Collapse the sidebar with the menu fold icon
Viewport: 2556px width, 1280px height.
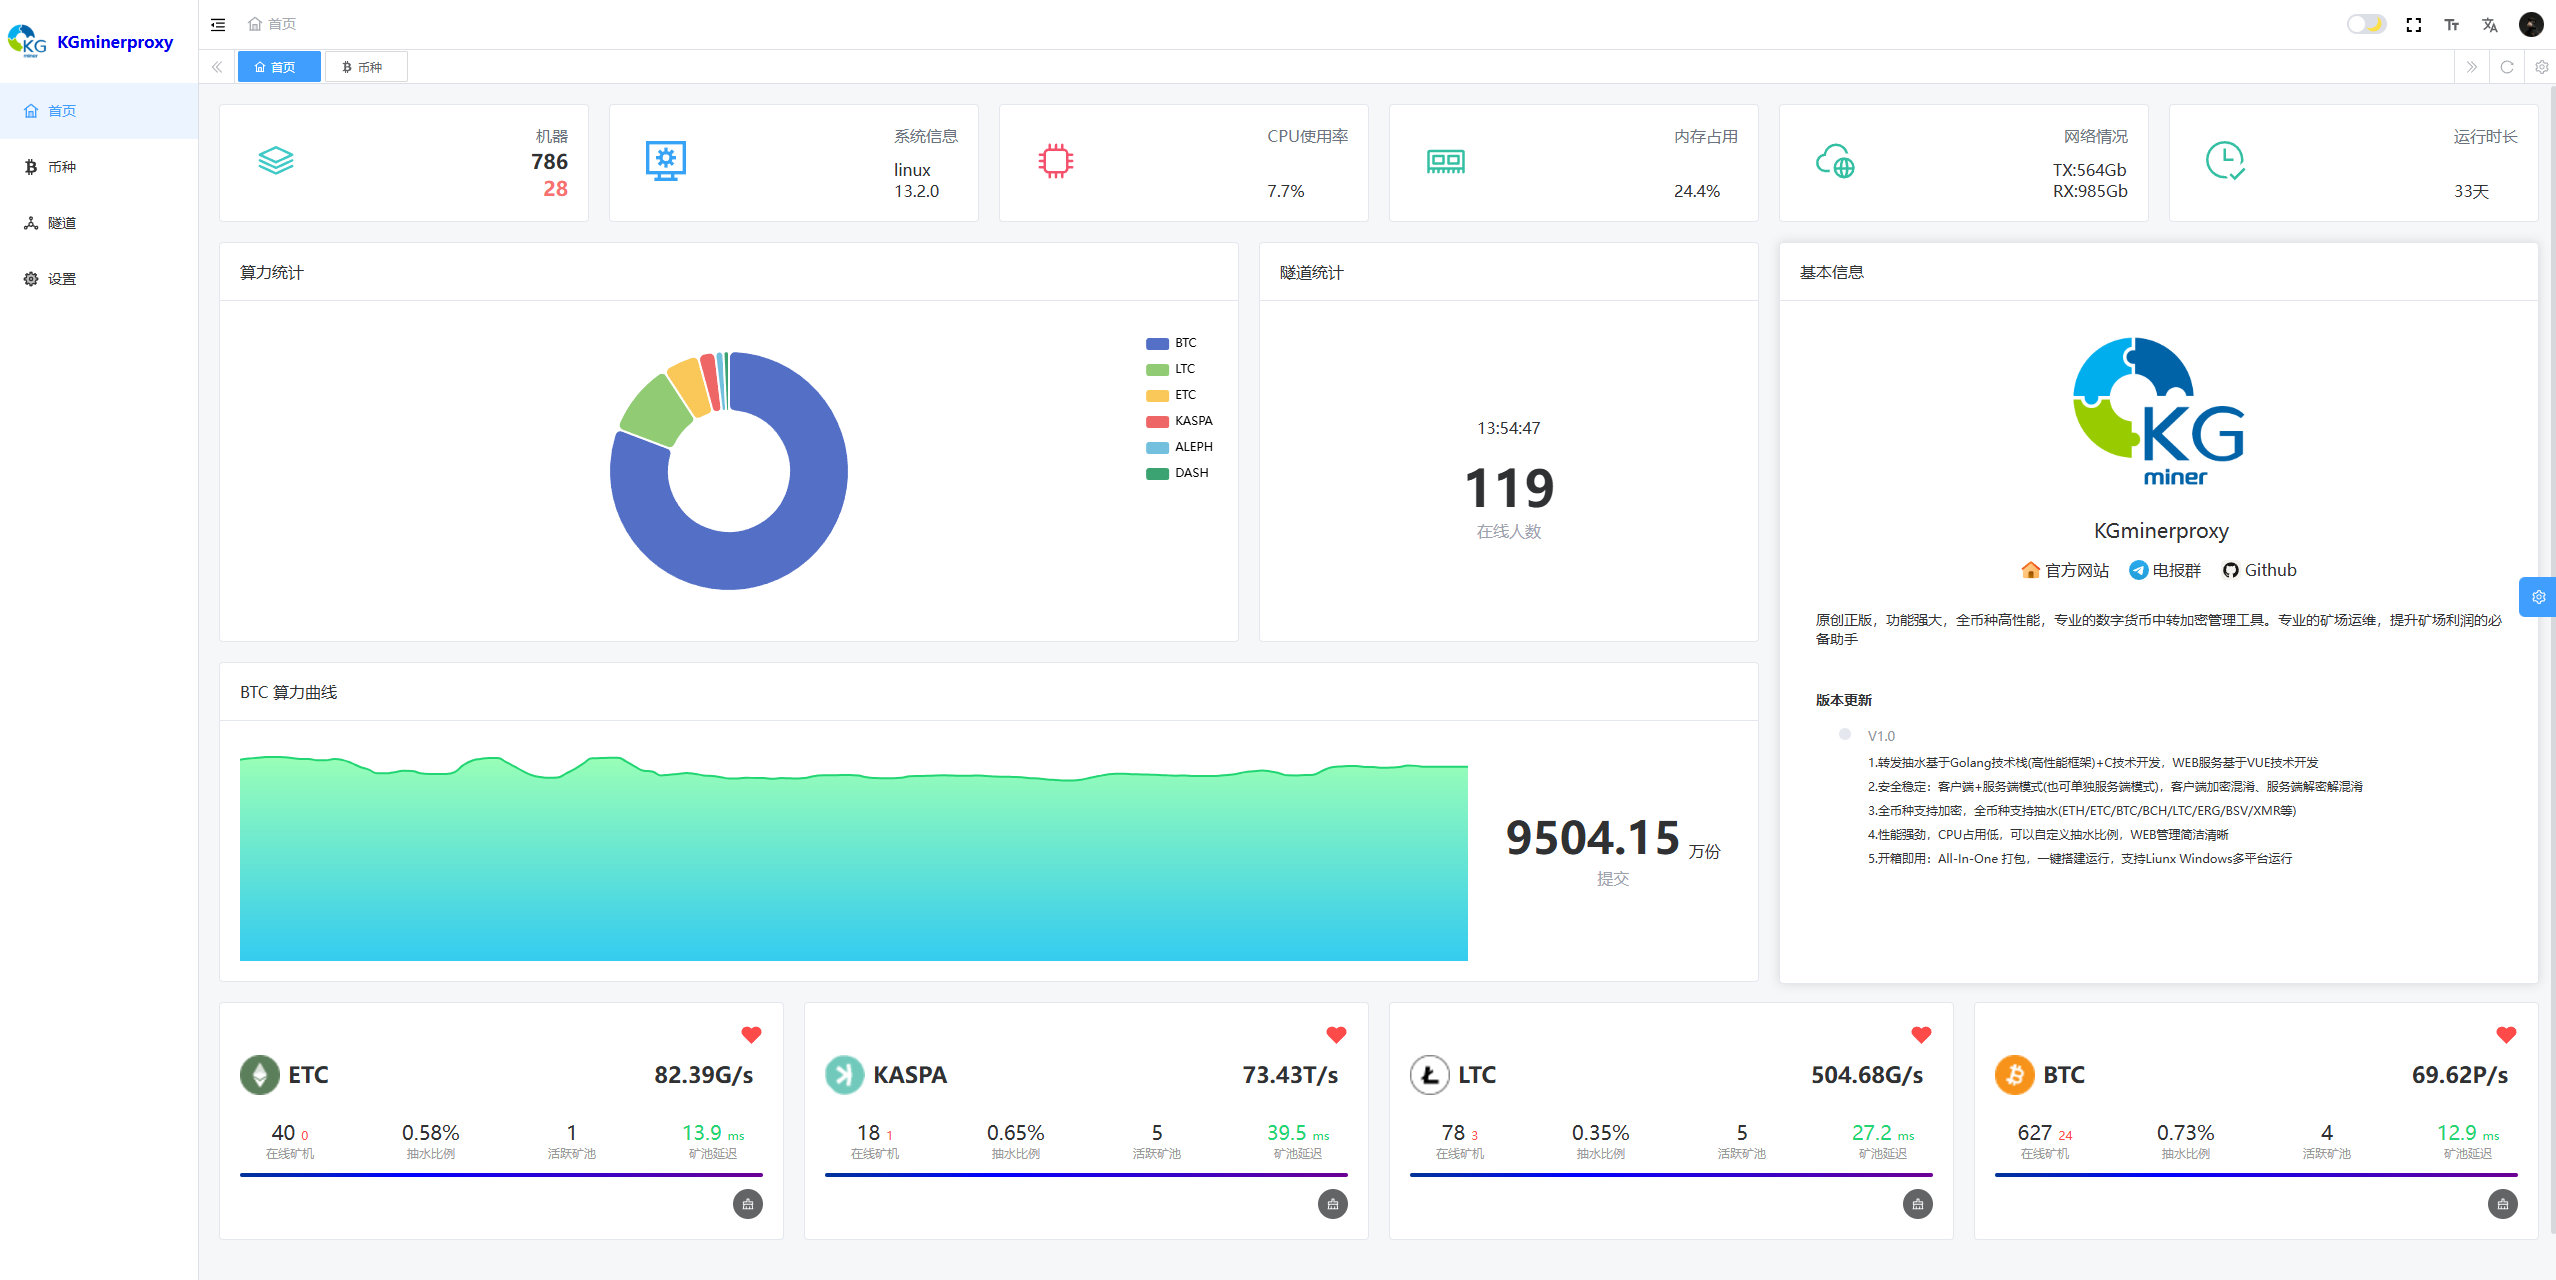click(x=218, y=24)
